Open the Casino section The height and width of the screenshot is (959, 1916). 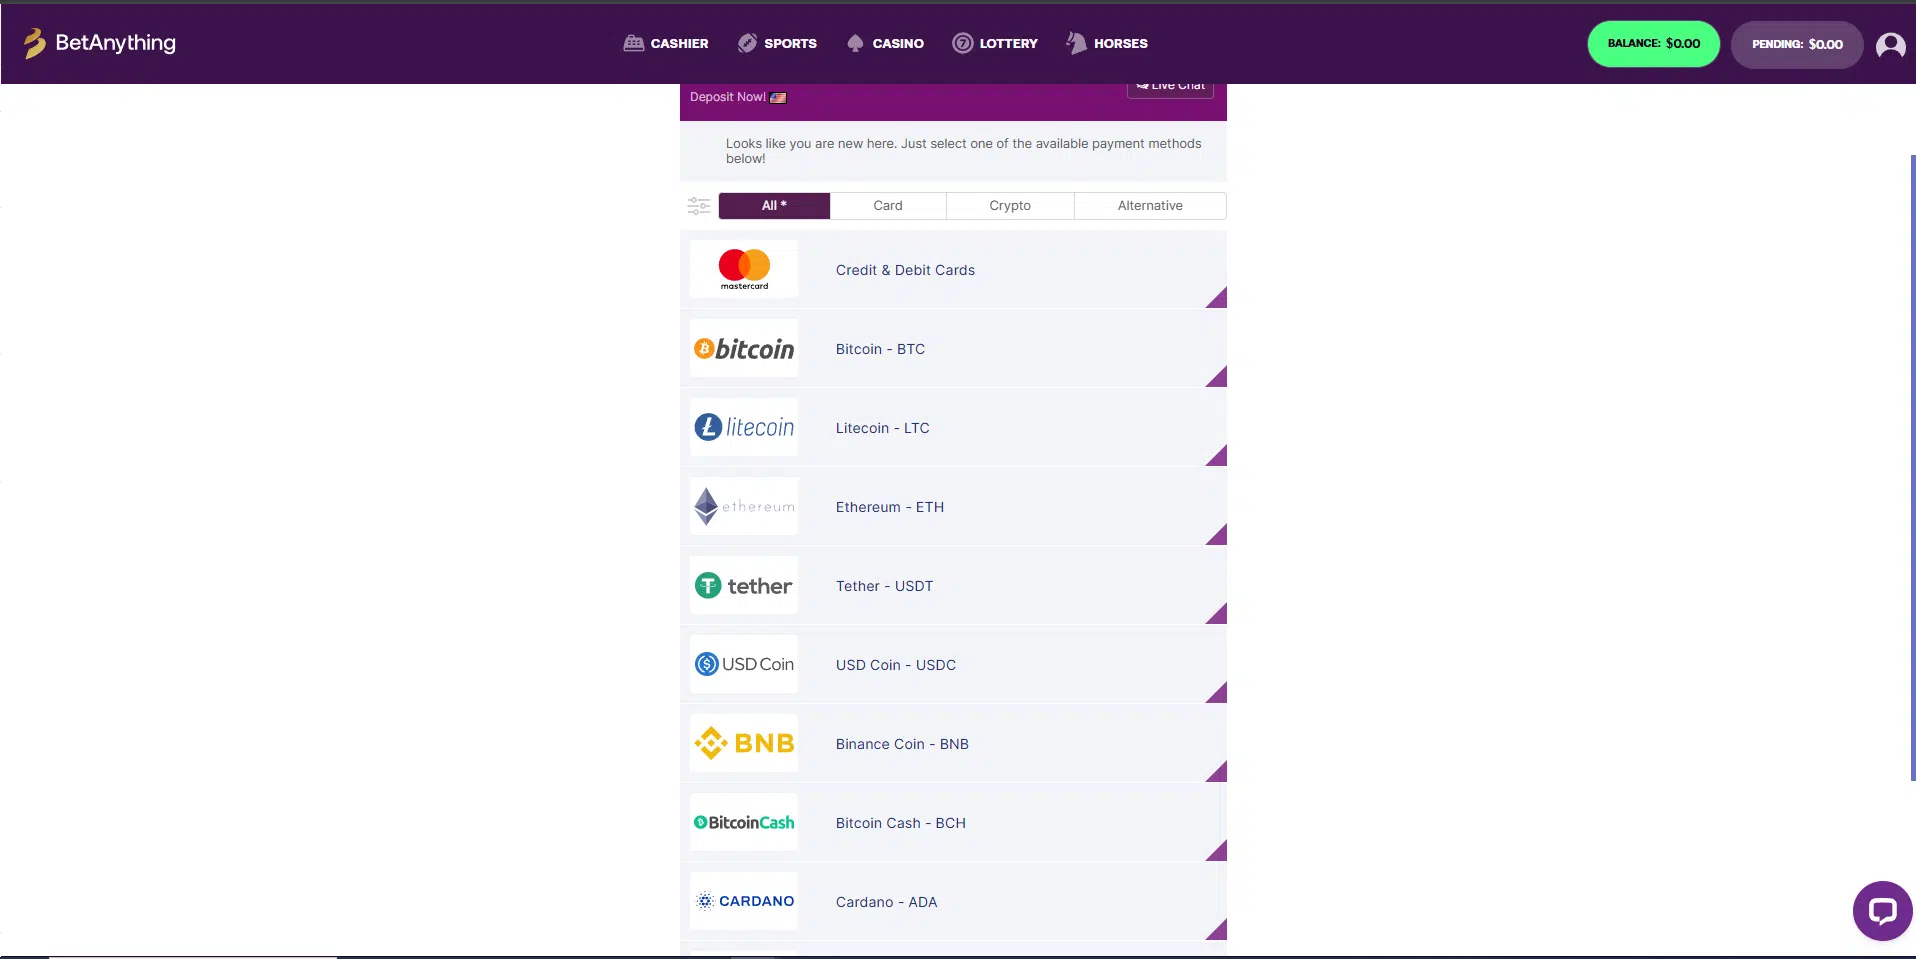click(885, 43)
